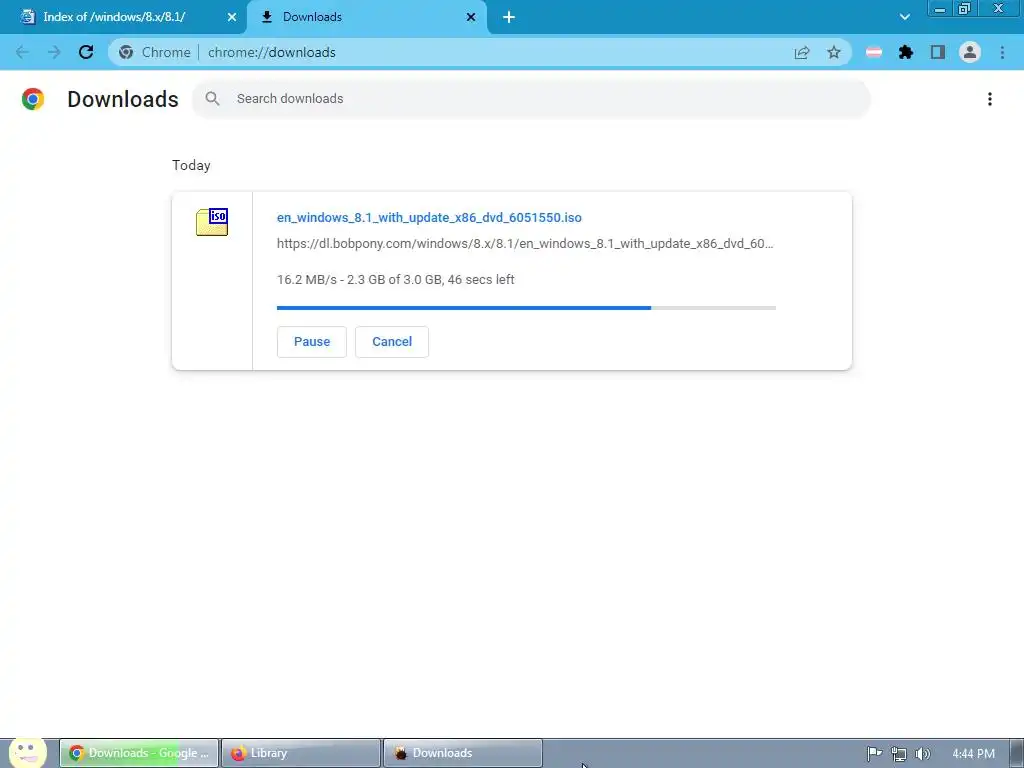Reload the chrome://downloads page
This screenshot has height=768, width=1024.
pos(86,52)
